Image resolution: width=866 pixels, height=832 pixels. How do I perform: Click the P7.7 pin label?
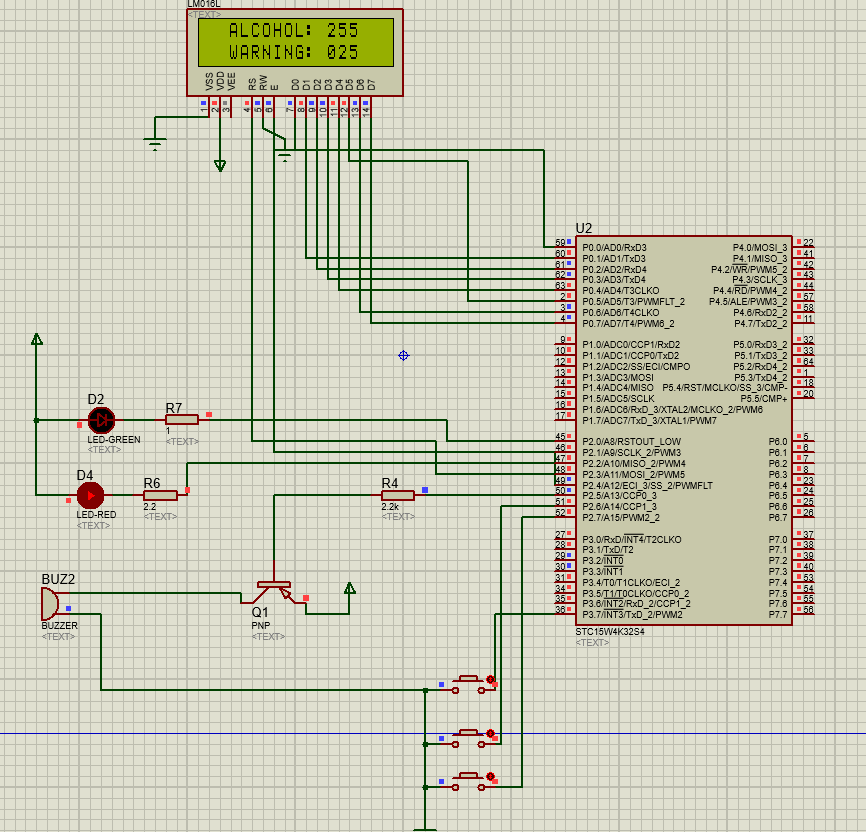[778, 615]
